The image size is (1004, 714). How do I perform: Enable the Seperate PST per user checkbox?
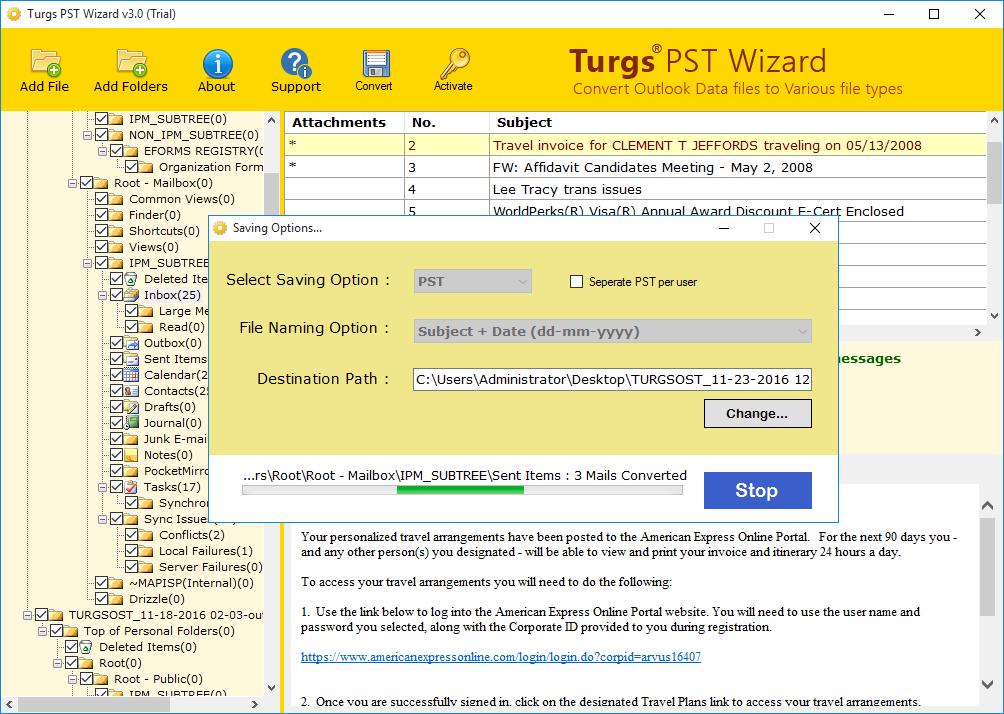click(576, 282)
